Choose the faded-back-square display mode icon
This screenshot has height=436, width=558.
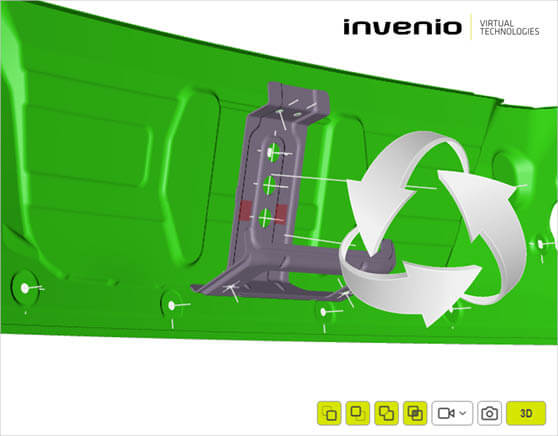click(x=358, y=413)
